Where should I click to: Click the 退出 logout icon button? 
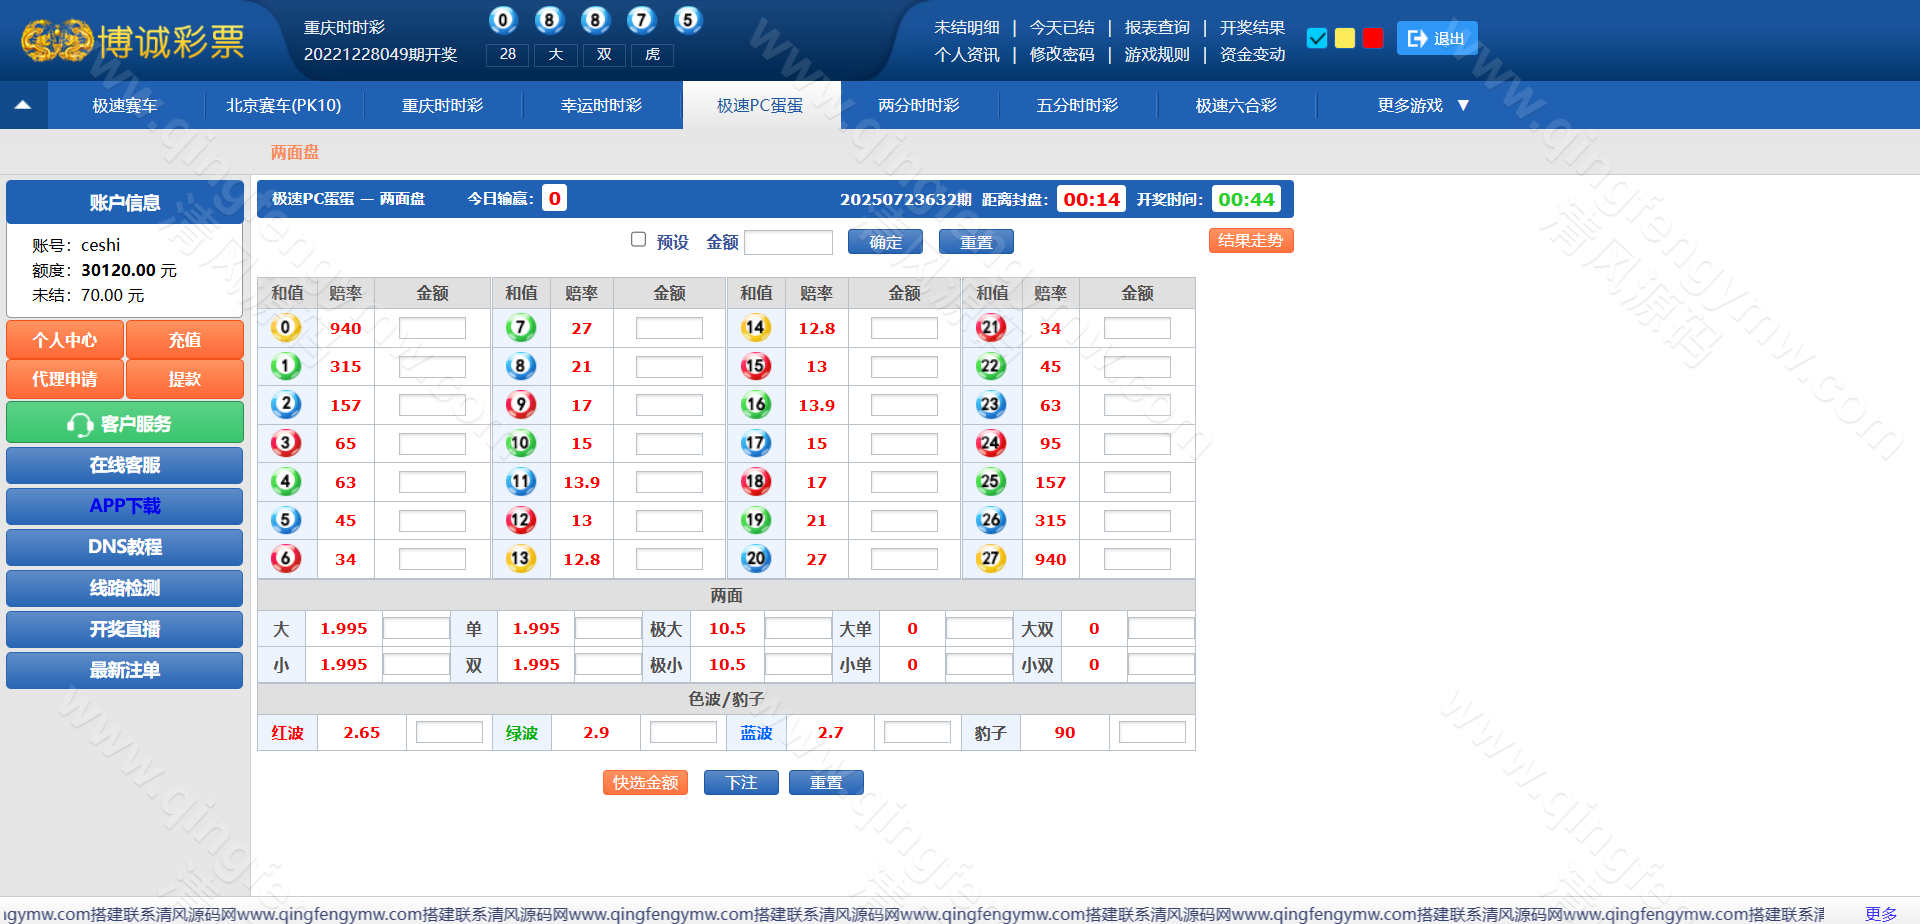click(x=1436, y=39)
